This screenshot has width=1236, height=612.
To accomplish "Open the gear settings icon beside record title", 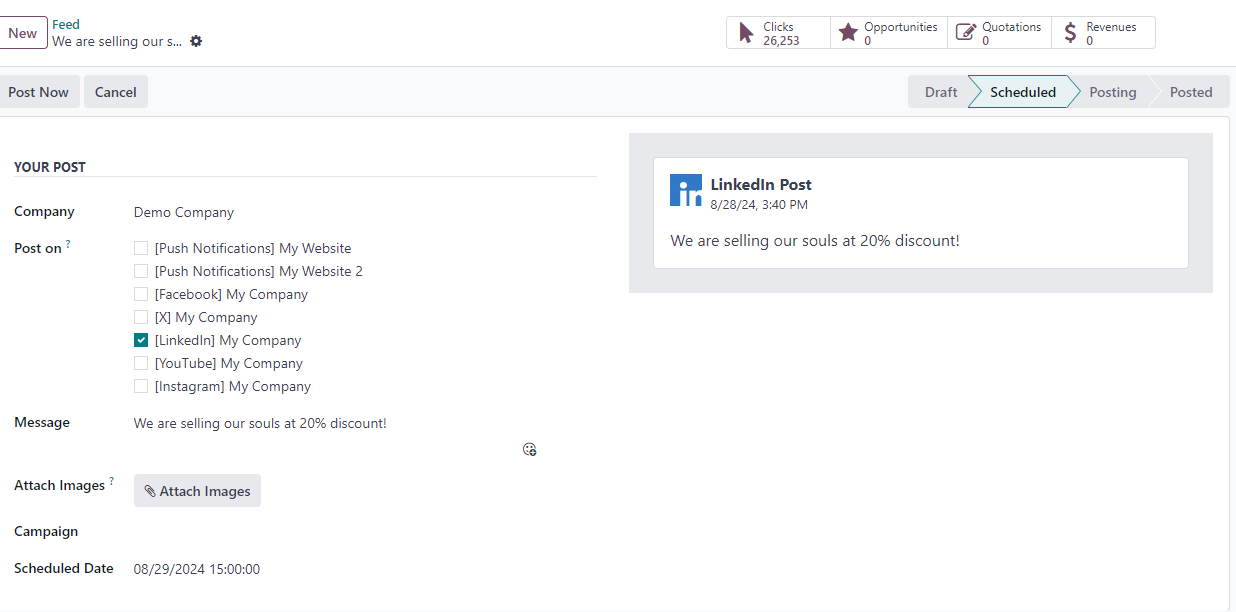I will tap(196, 42).
